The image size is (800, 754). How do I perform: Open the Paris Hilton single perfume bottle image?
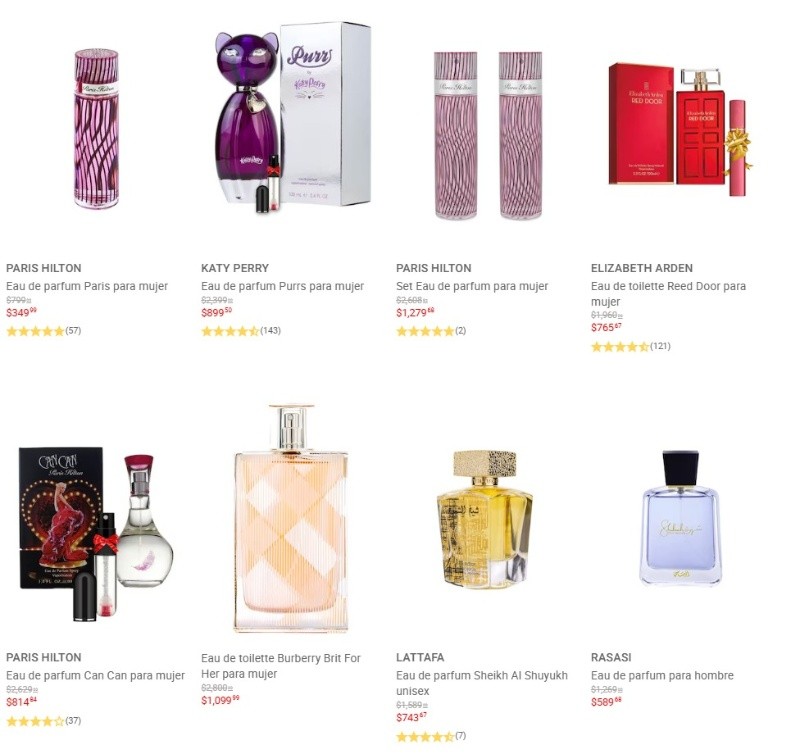[96, 129]
